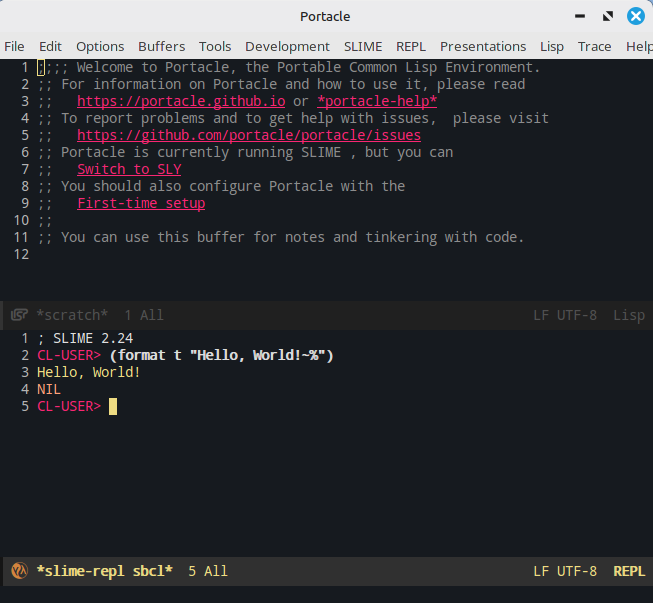The image size is (653, 603).
Task: Click the scratch buffer mode-line icon
Action: pos(19,315)
